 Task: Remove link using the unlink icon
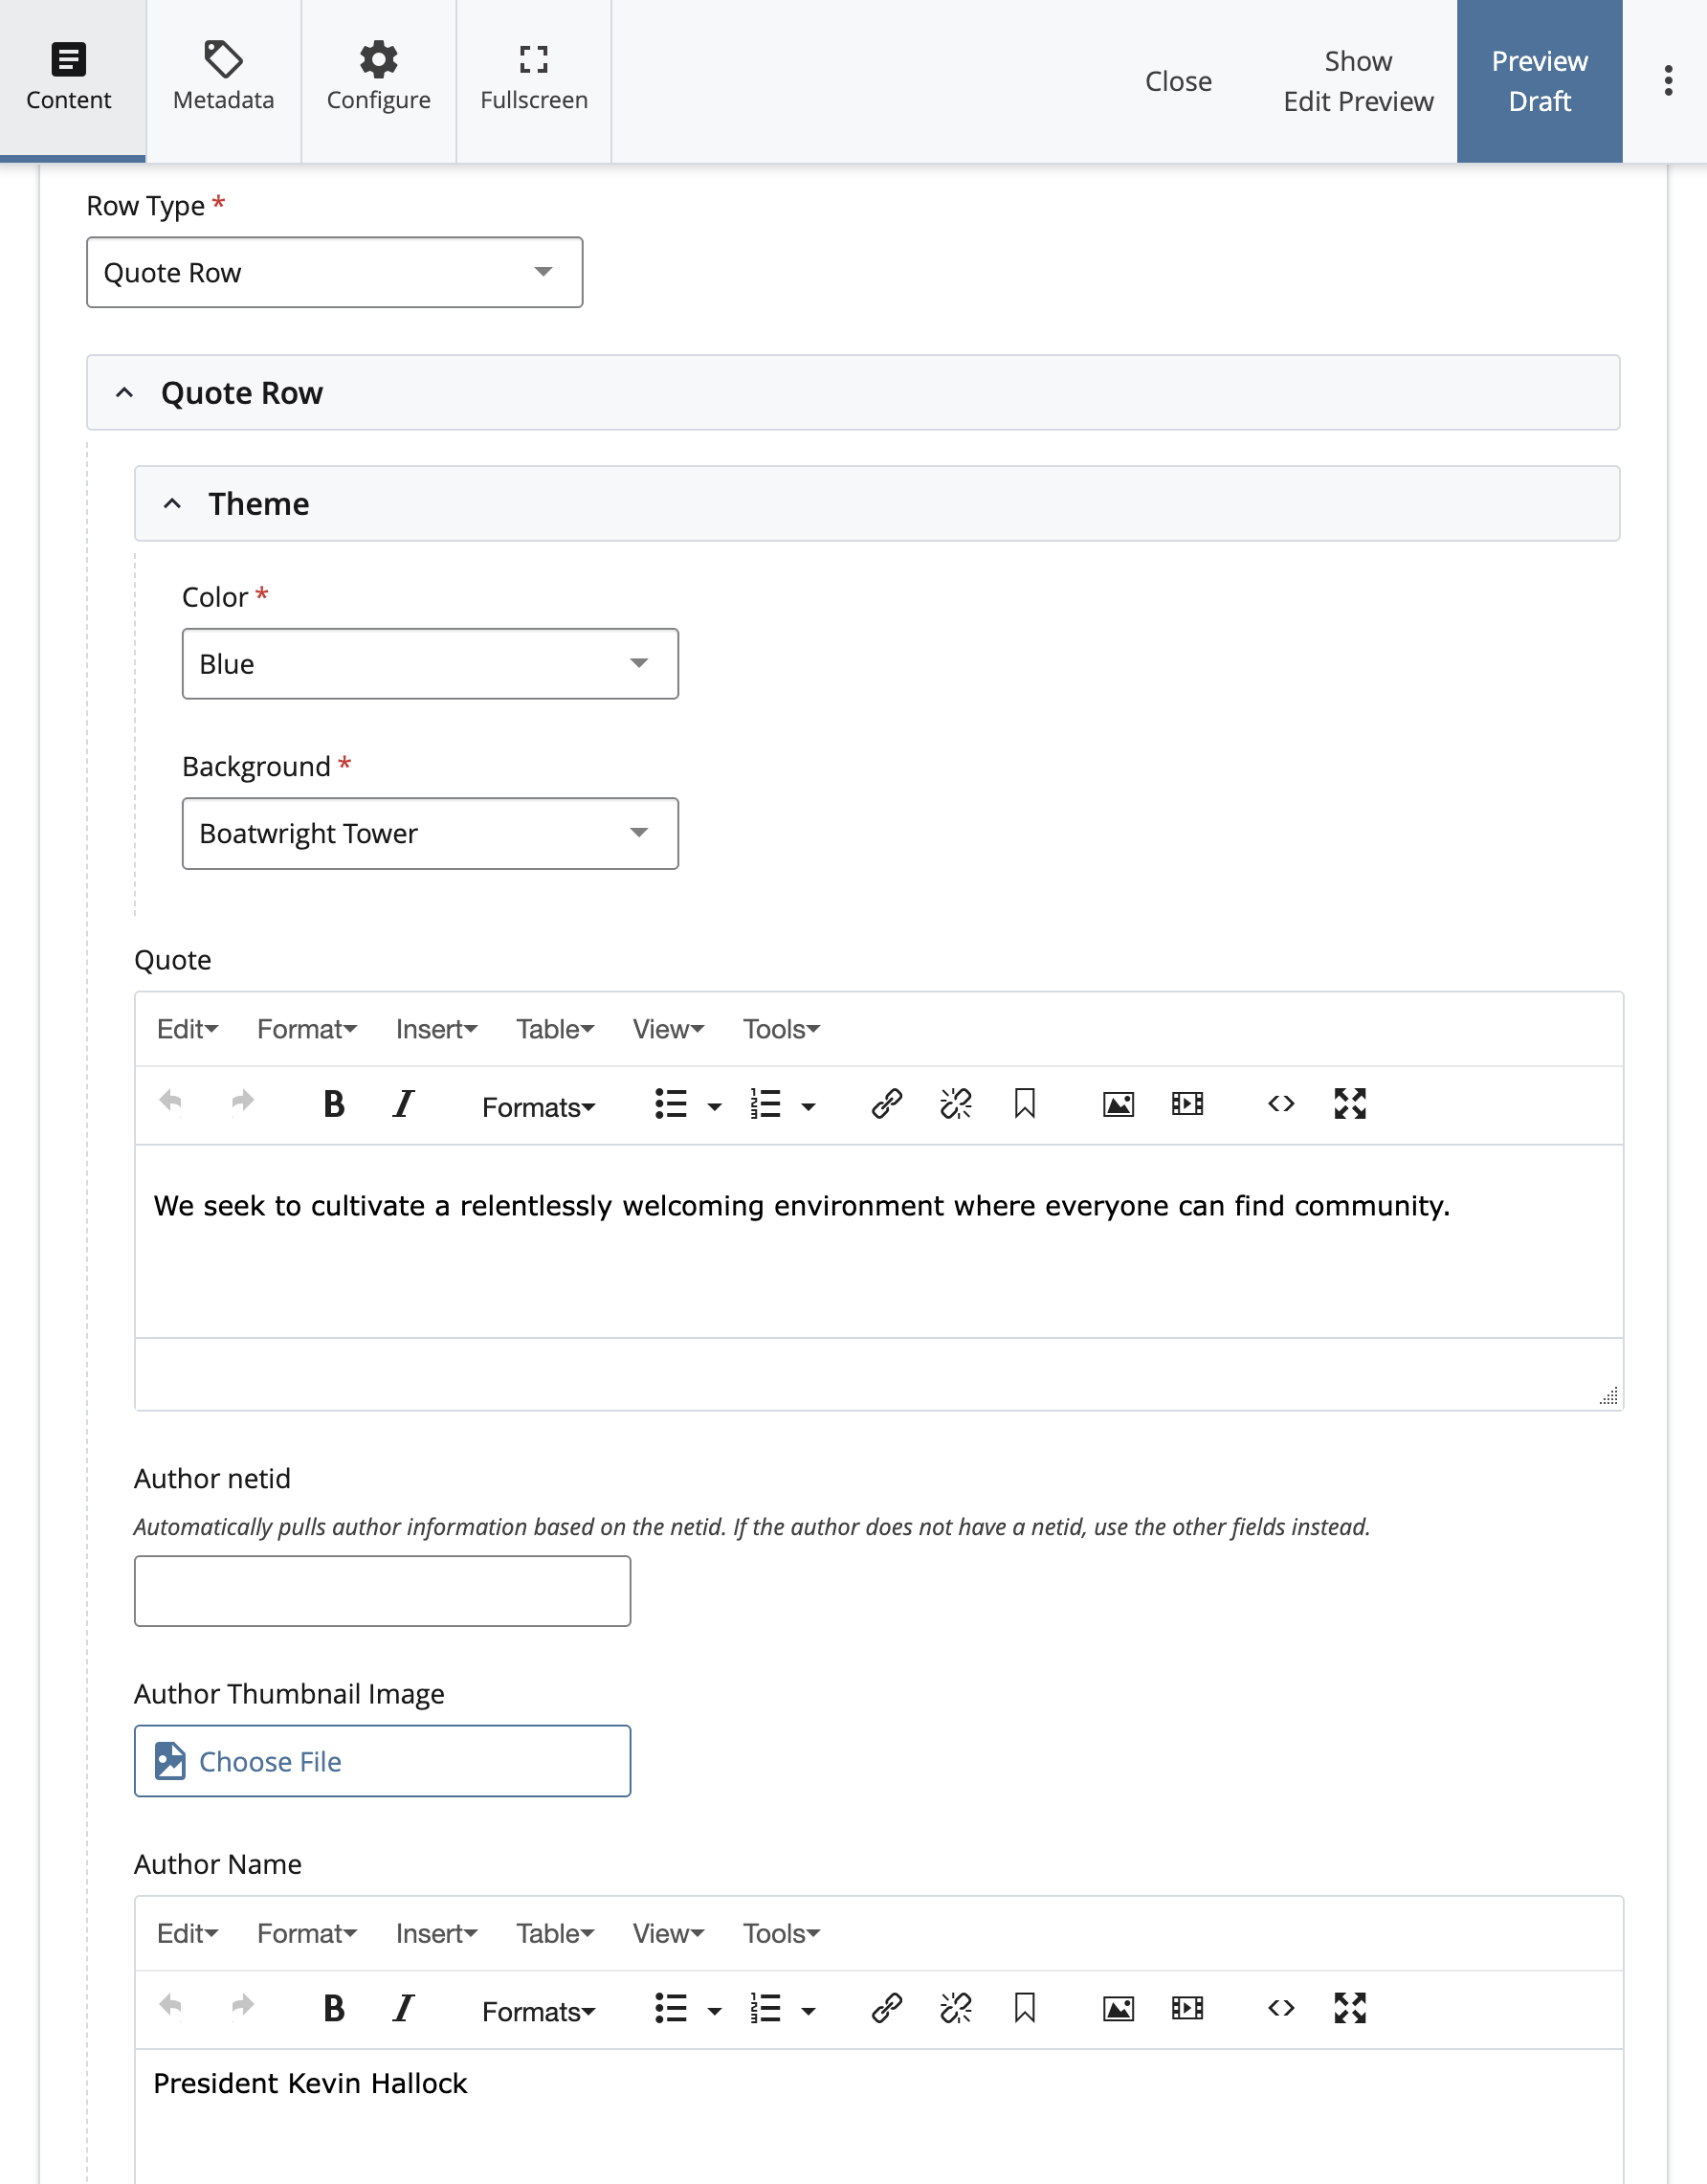point(955,1104)
